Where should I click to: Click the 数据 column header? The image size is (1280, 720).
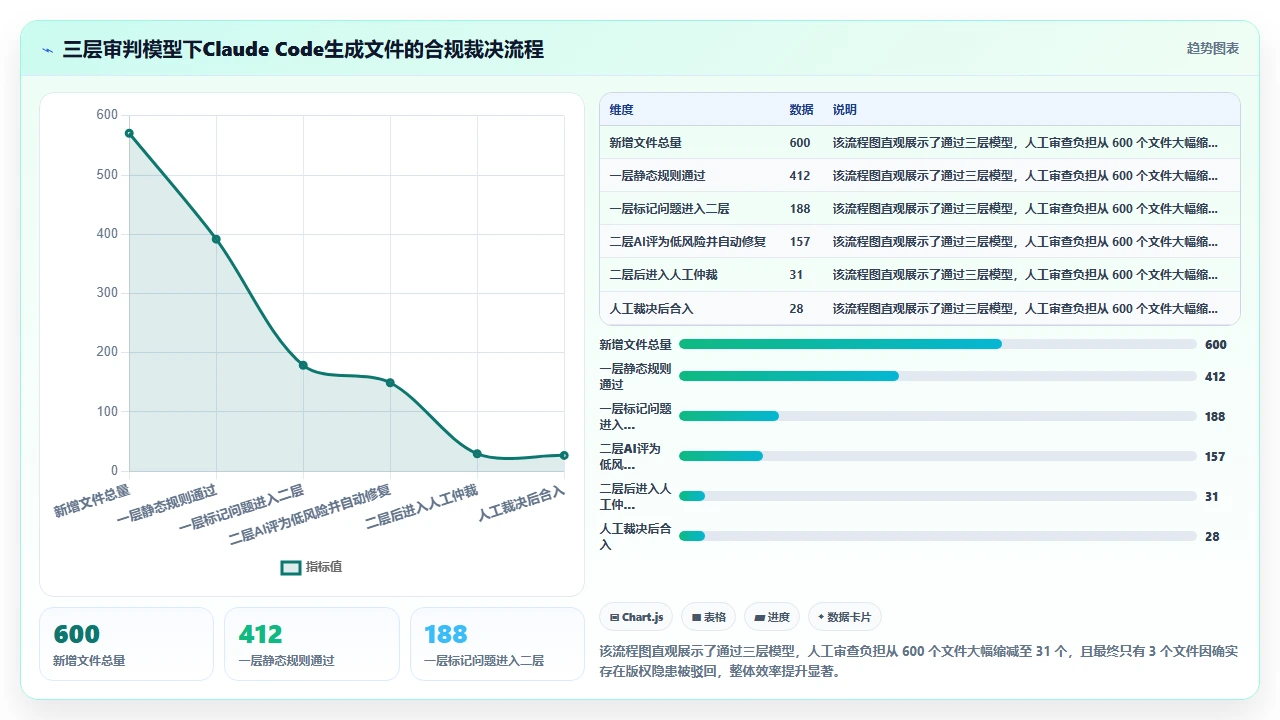(x=801, y=110)
